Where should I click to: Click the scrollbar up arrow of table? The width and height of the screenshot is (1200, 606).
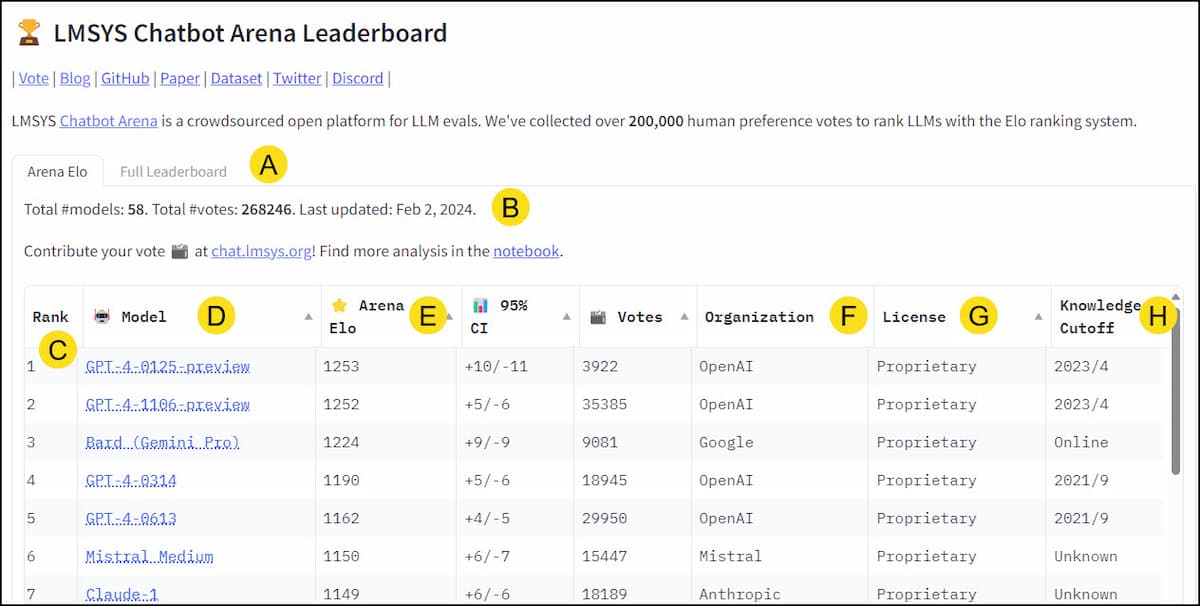1176,296
